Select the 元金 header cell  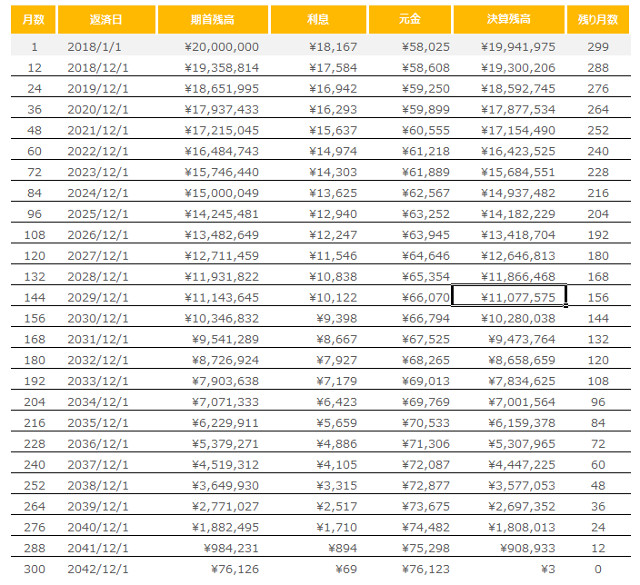coord(408,20)
